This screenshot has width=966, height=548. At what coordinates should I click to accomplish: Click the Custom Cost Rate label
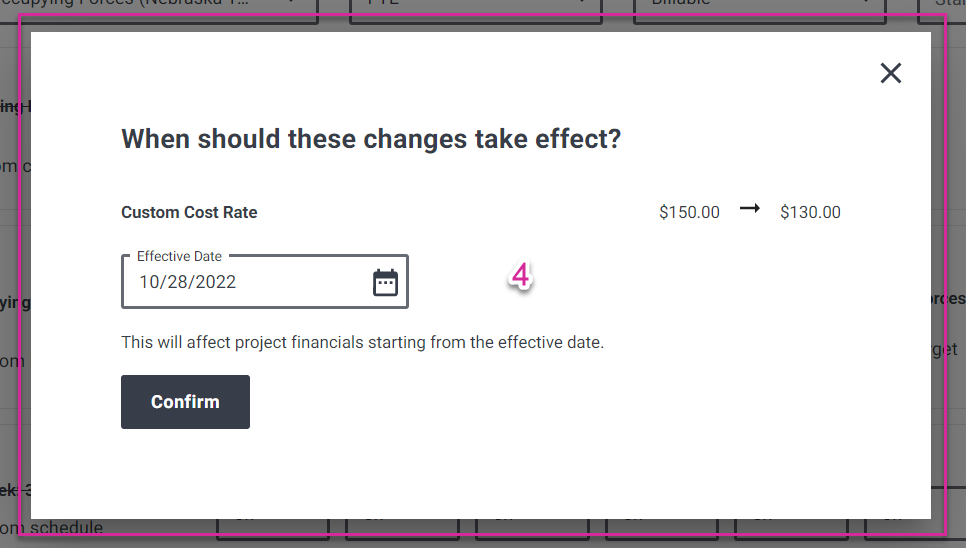189,212
